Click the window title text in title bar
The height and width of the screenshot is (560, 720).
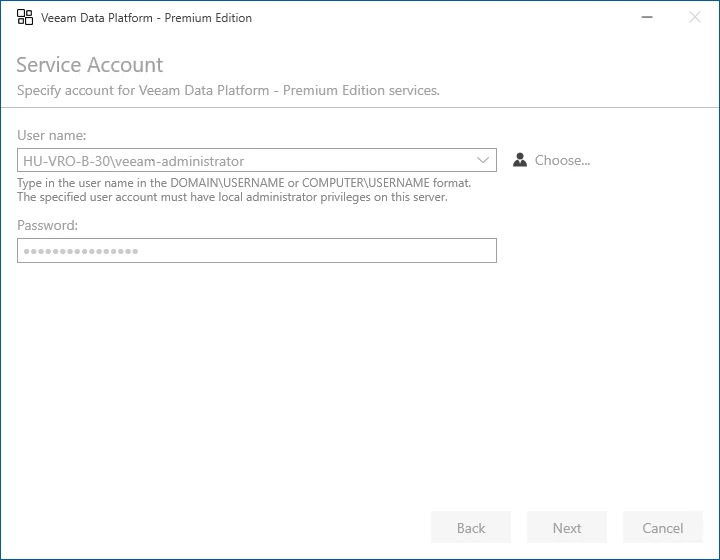(146, 18)
